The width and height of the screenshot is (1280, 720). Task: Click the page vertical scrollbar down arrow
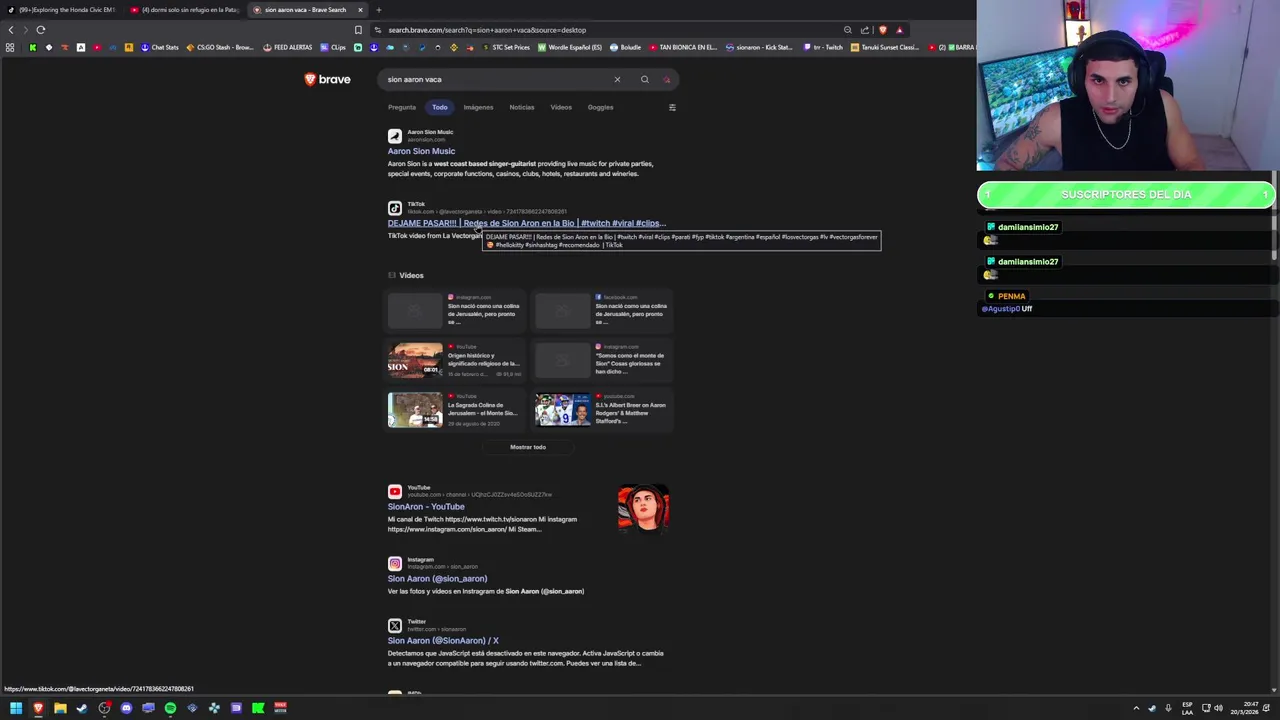[x=1274, y=690]
